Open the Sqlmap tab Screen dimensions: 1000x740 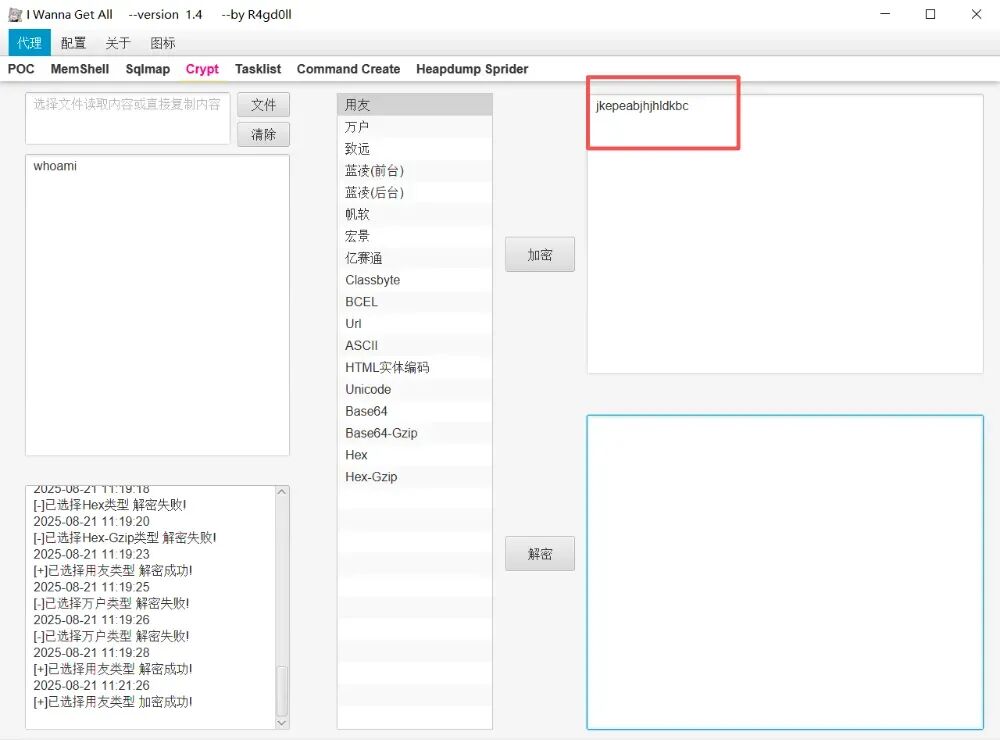click(x=148, y=69)
